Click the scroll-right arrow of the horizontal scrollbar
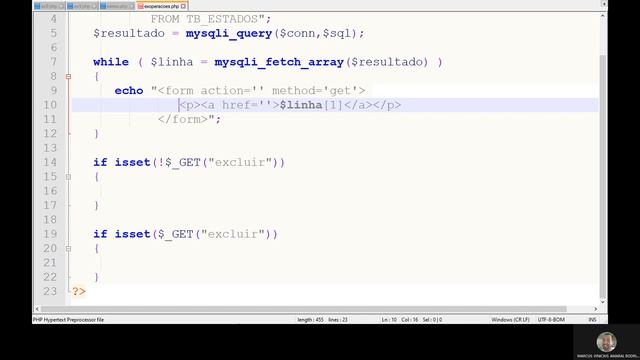640x360 pixels. (x=596, y=309)
